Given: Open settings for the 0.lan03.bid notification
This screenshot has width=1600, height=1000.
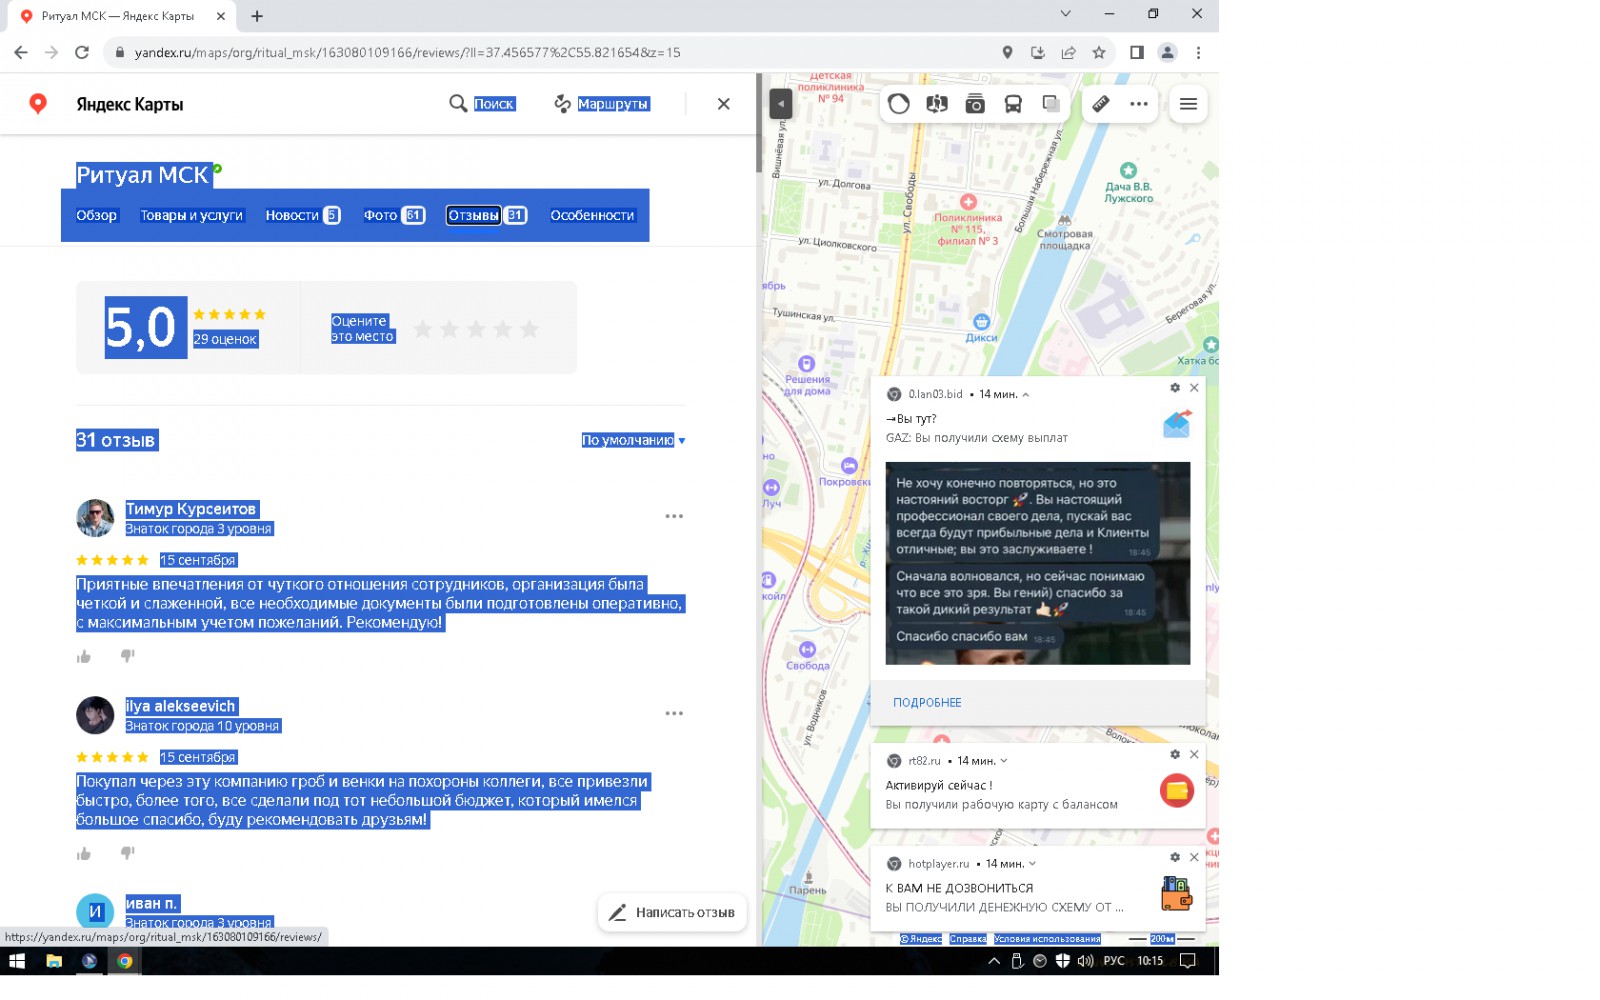Looking at the screenshot, I should click(1175, 388).
